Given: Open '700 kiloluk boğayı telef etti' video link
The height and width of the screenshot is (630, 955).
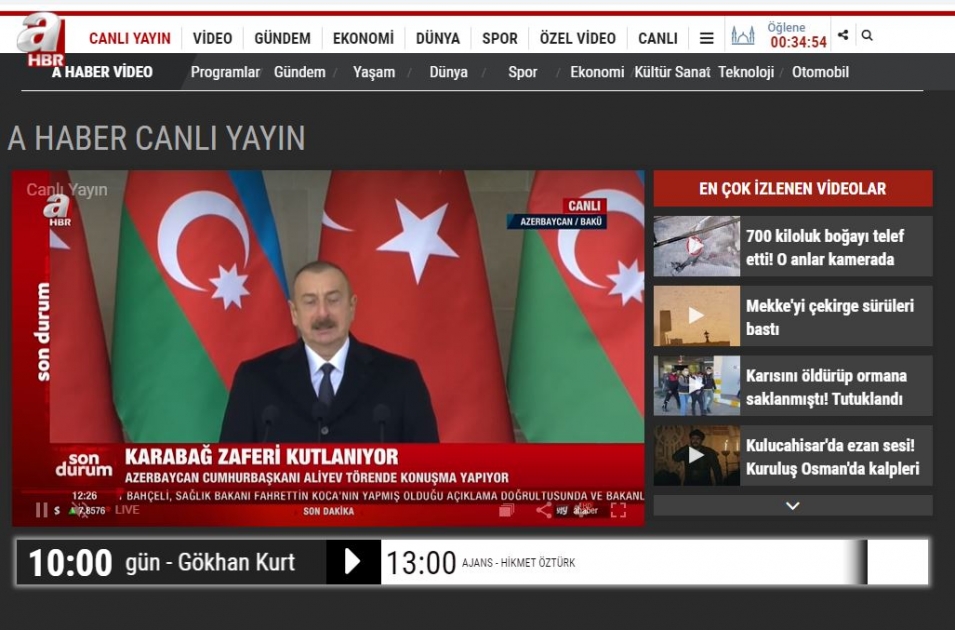Looking at the screenshot, I should coord(825,247).
